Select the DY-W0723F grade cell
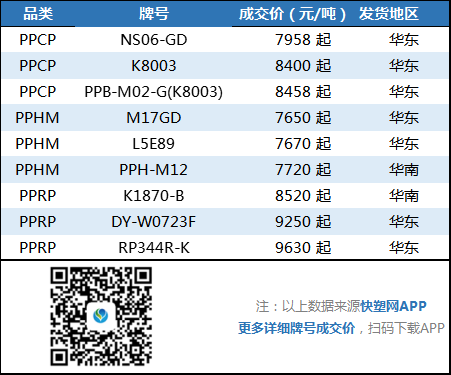Screen dimensions: 451x375 tap(154, 222)
